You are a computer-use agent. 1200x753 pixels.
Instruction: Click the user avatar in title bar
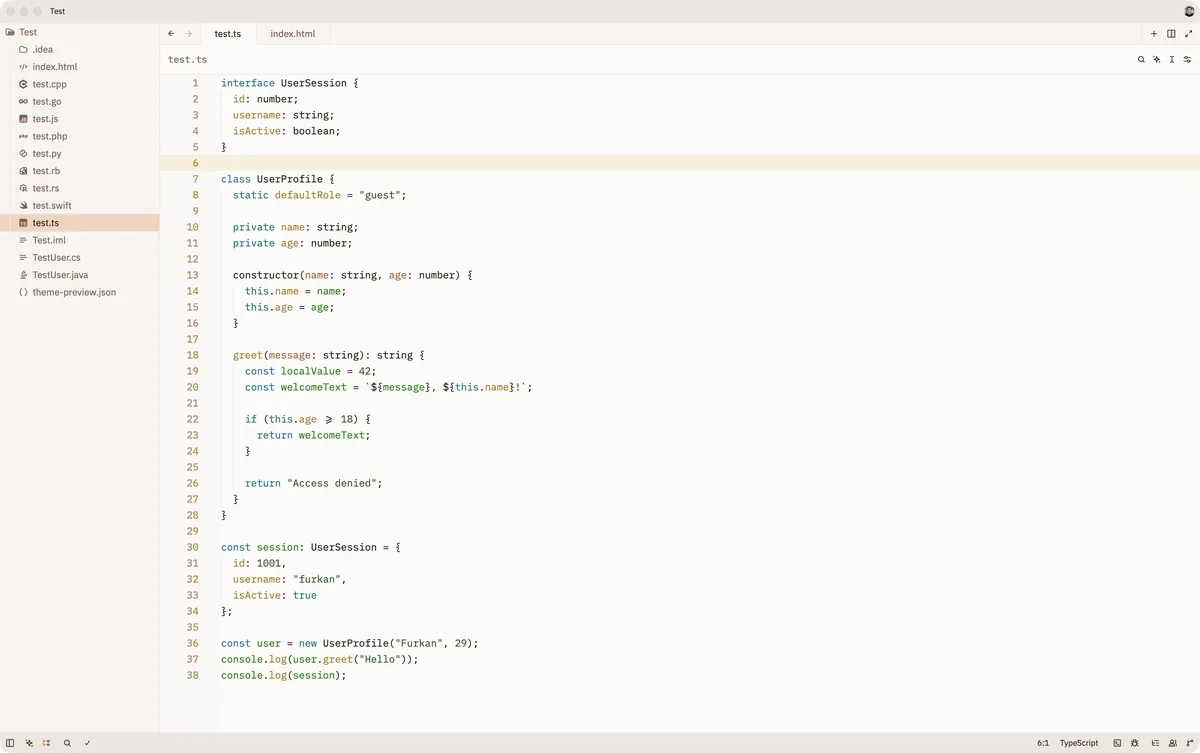pyautogui.click(x=1190, y=11)
